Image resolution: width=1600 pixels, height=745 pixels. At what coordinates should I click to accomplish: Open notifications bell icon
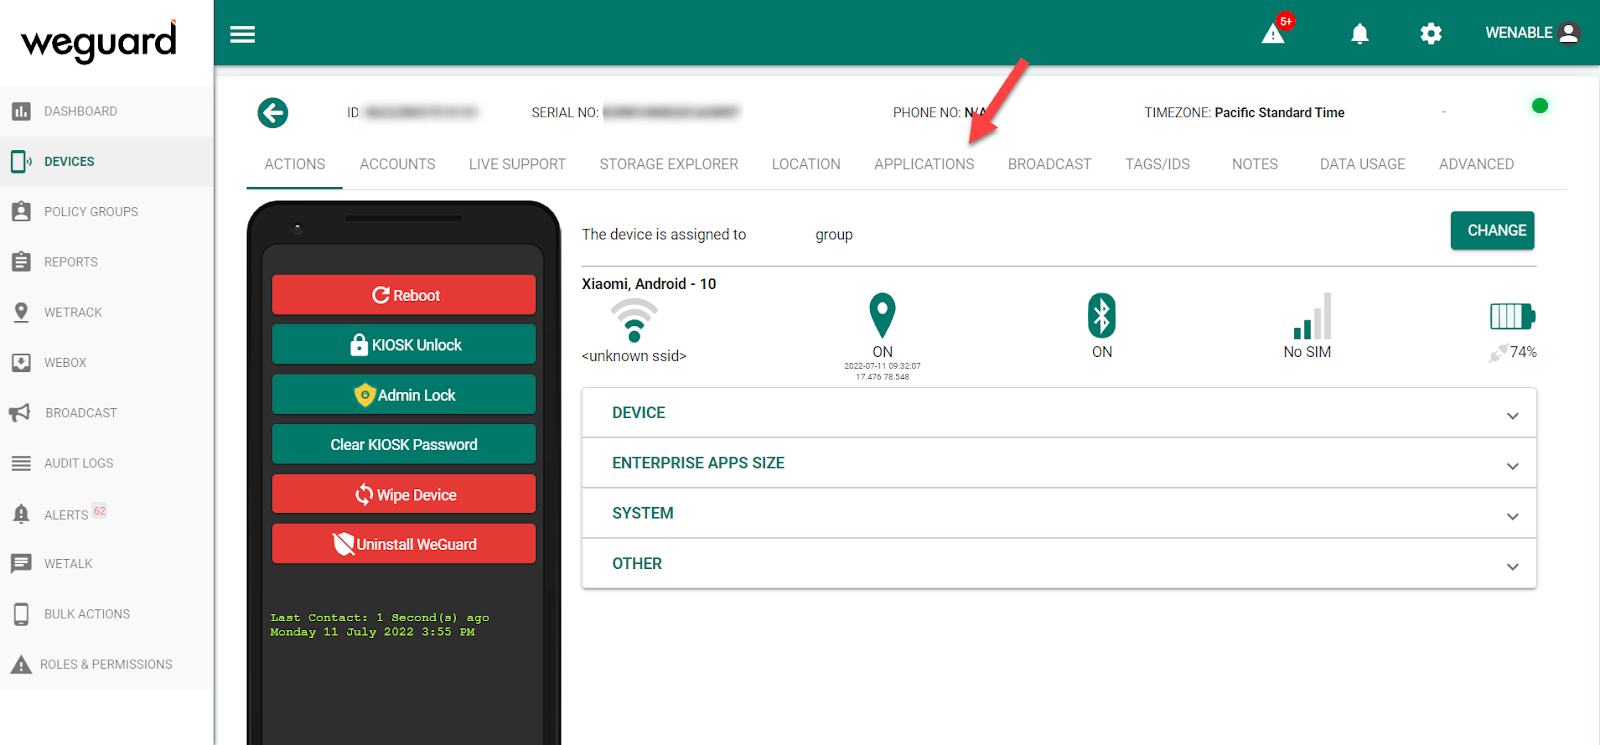tap(1360, 34)
